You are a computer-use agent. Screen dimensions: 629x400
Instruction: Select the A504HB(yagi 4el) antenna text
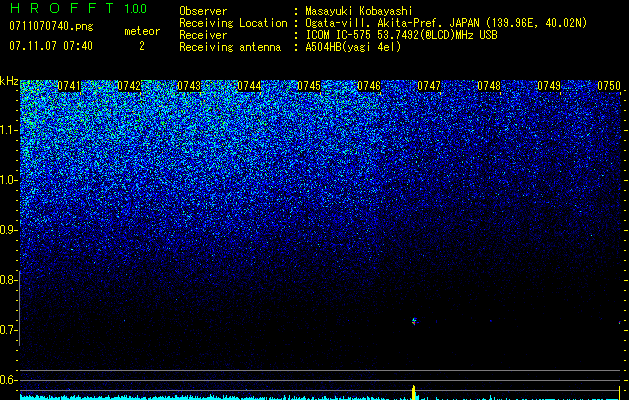(353, 47)
